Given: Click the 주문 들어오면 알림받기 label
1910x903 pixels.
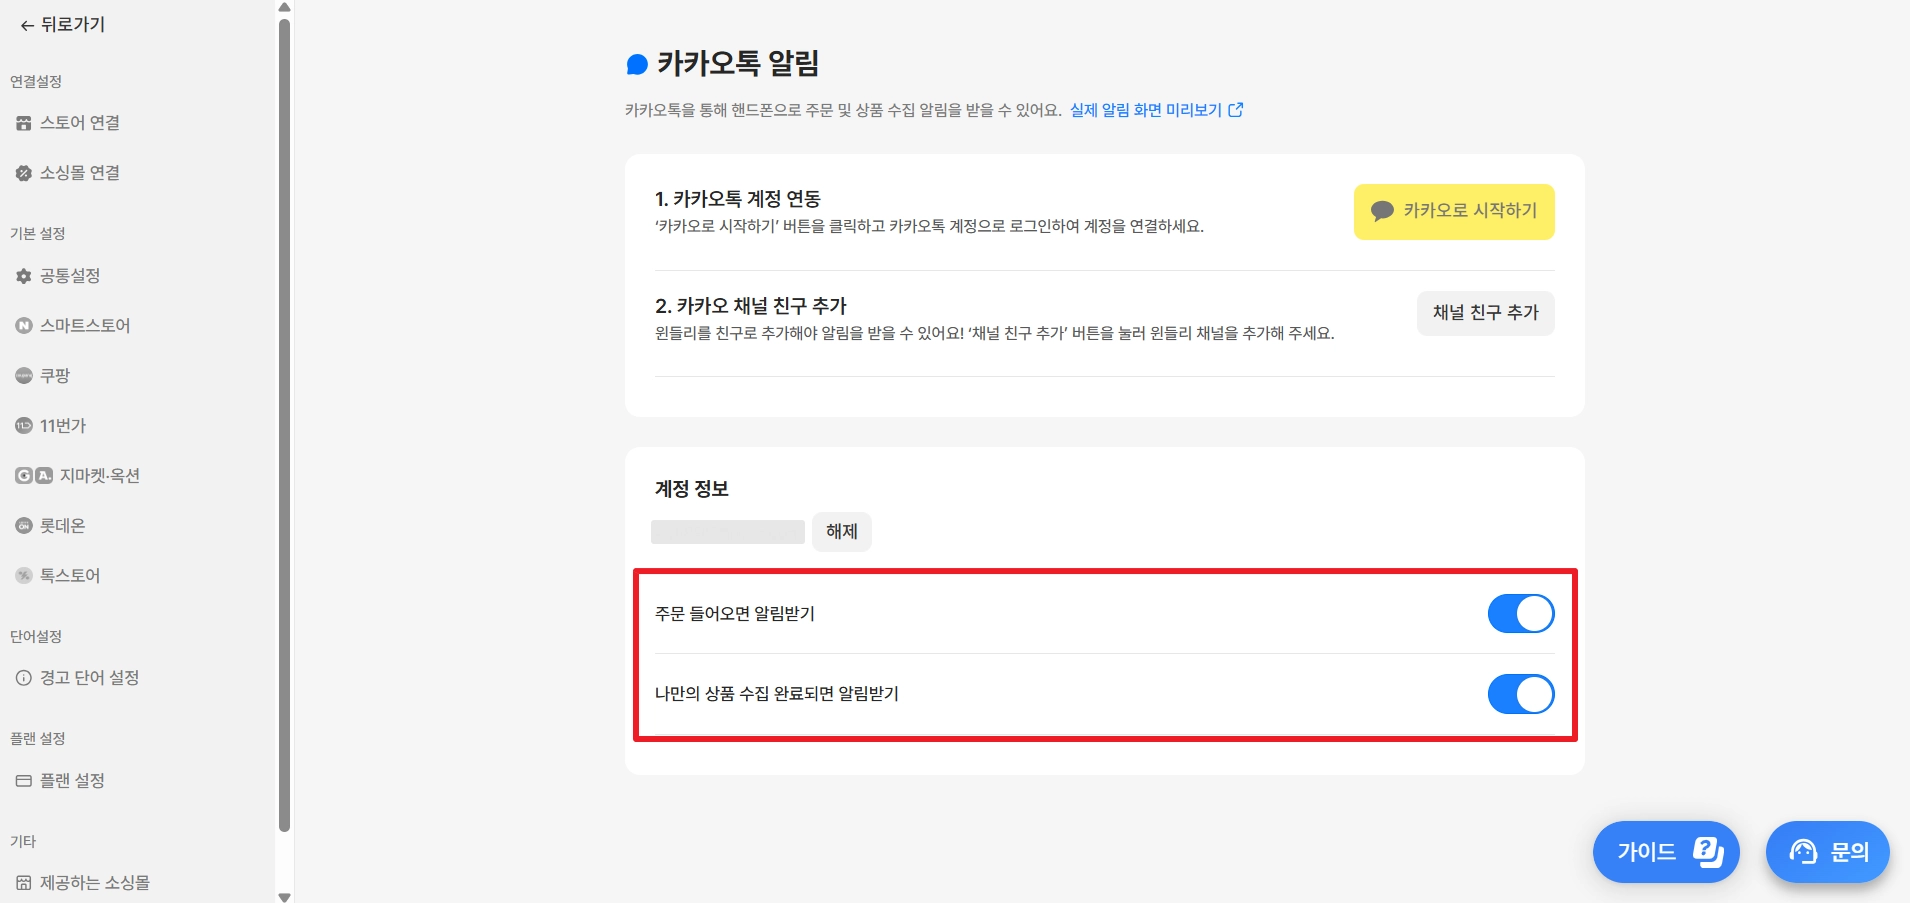Looking at the screenshot, I should [x=735, y=614].
